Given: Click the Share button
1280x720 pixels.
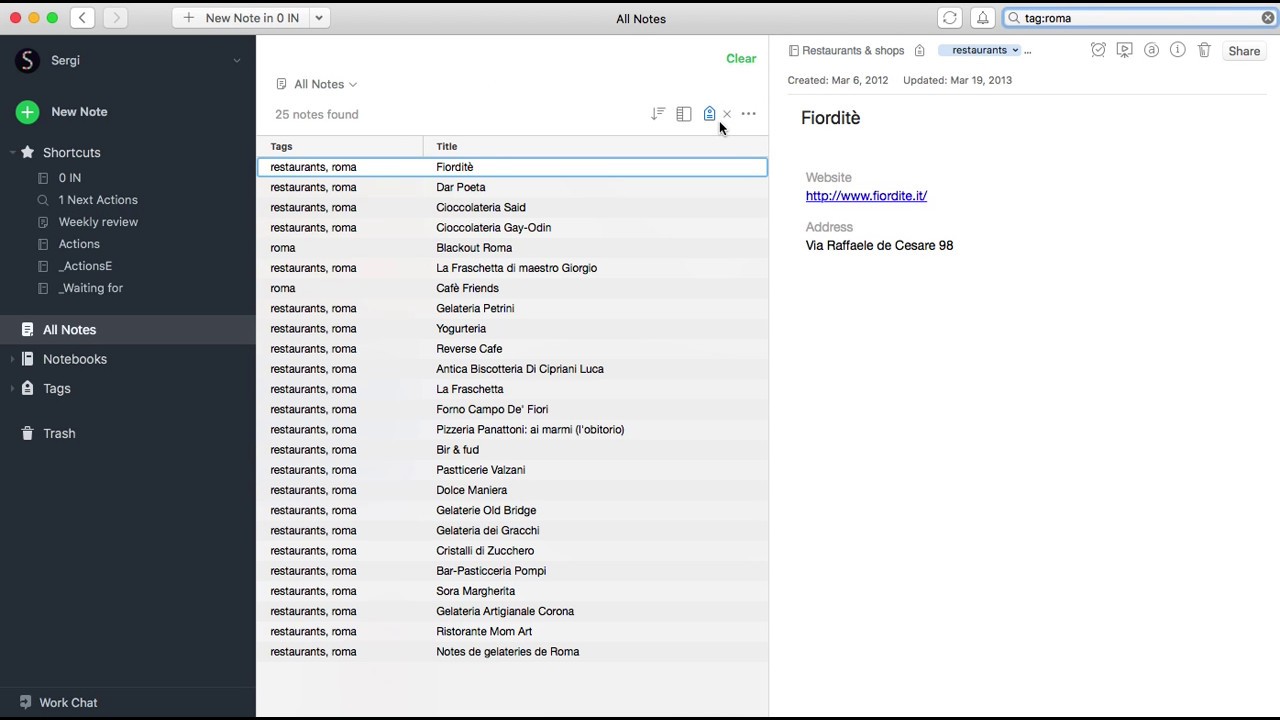Looking at the screenshot, I should pos(1244,51).
